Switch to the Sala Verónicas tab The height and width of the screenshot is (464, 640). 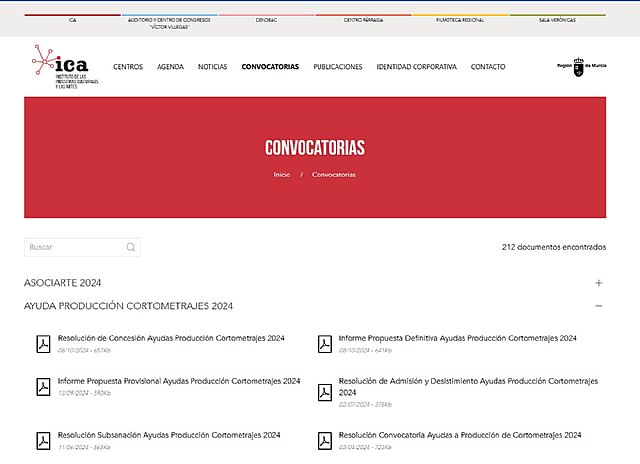[558, 20]
